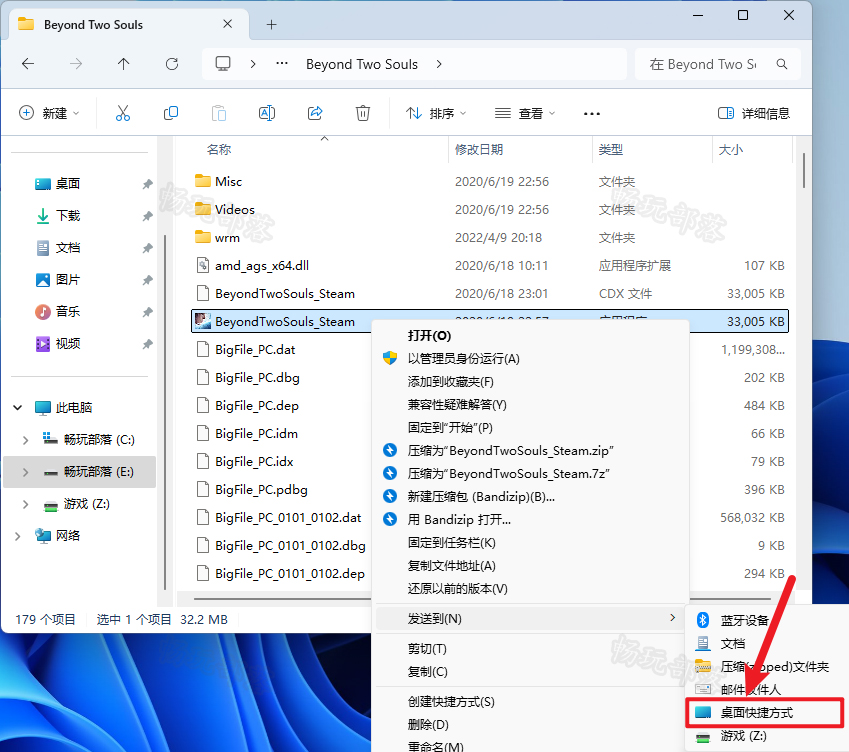The image size is (849, 752).
Task: Go back with the left arrow
Action: click(x=28, y=64)
